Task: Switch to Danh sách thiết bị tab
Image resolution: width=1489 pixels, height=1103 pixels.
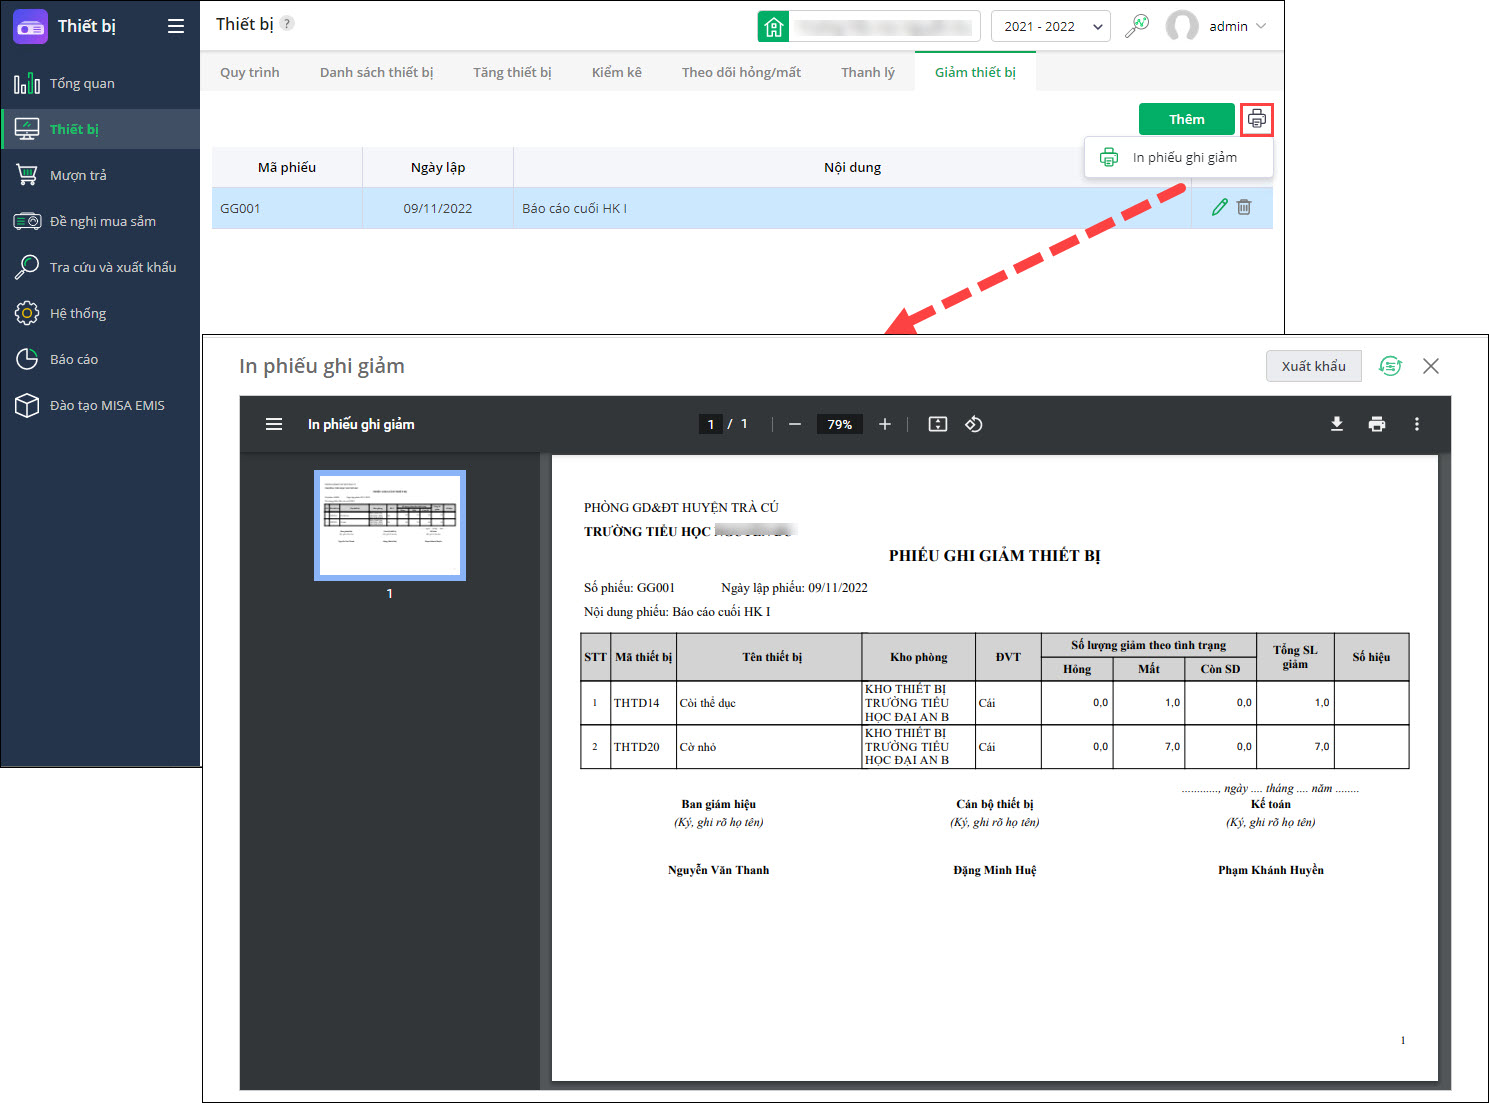Action: (376, 72)
